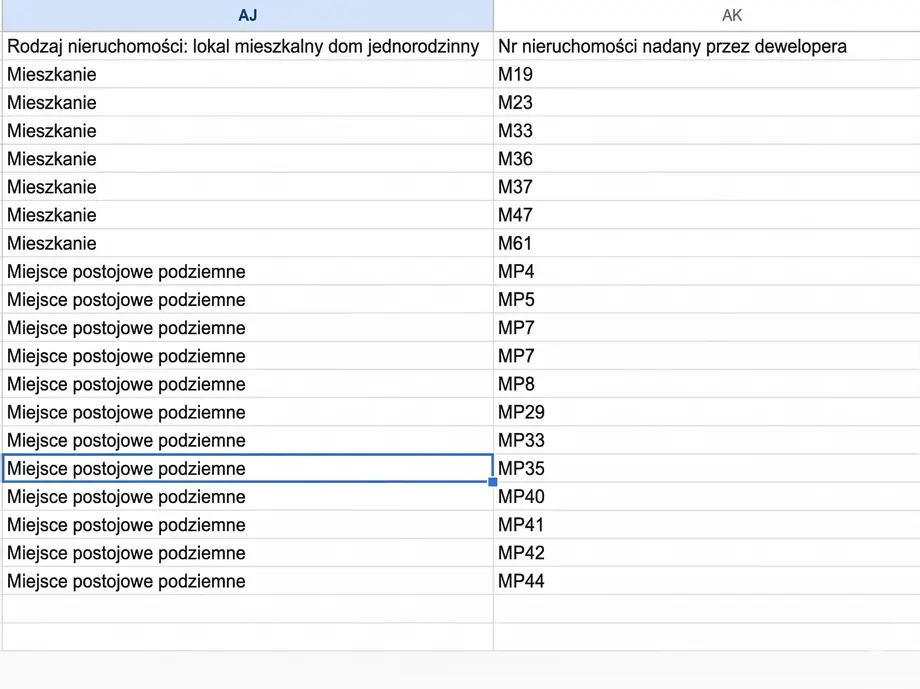Click 'Miejsce postojowe podziemne' cell beside MP41

coord(247,525)
